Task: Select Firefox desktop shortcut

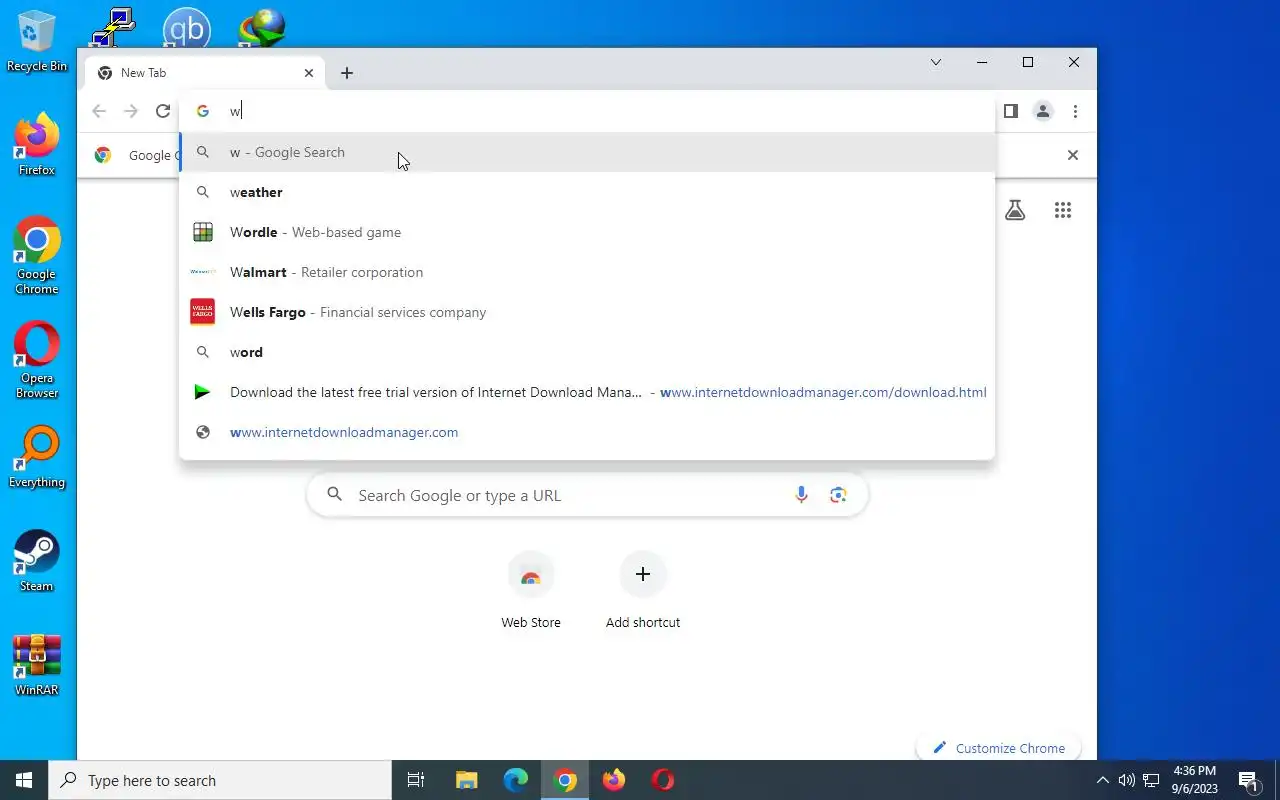Action: [x=37, y=145]
